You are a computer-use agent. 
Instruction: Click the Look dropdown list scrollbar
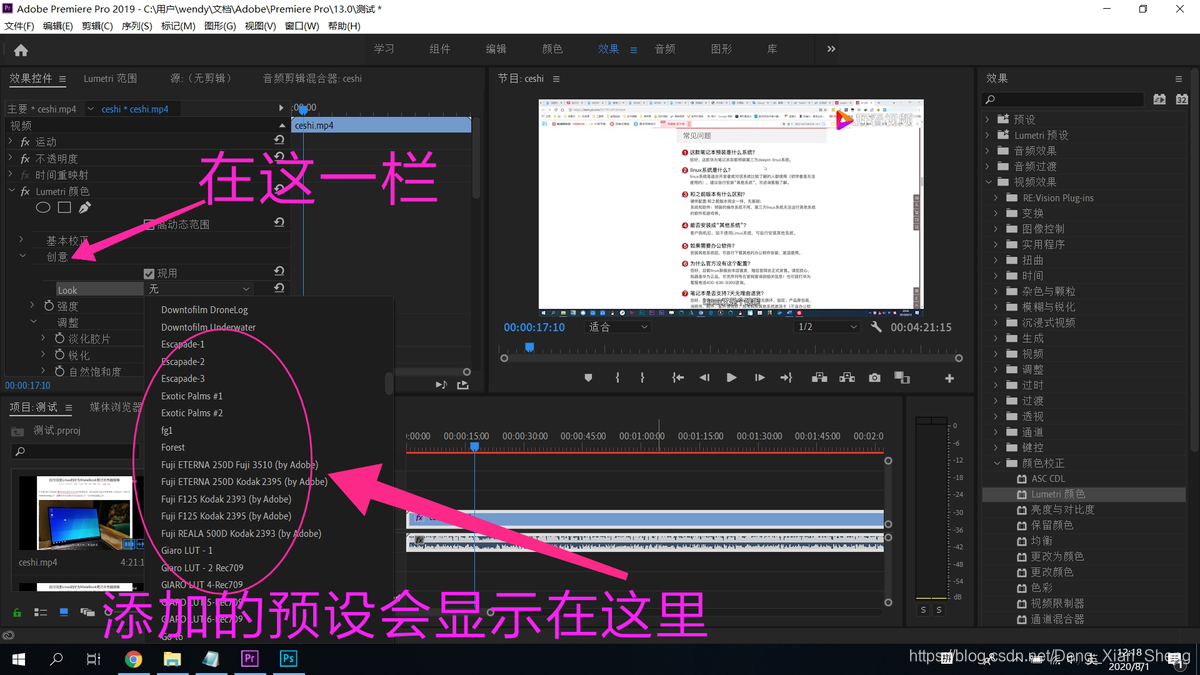coord(389,382)
